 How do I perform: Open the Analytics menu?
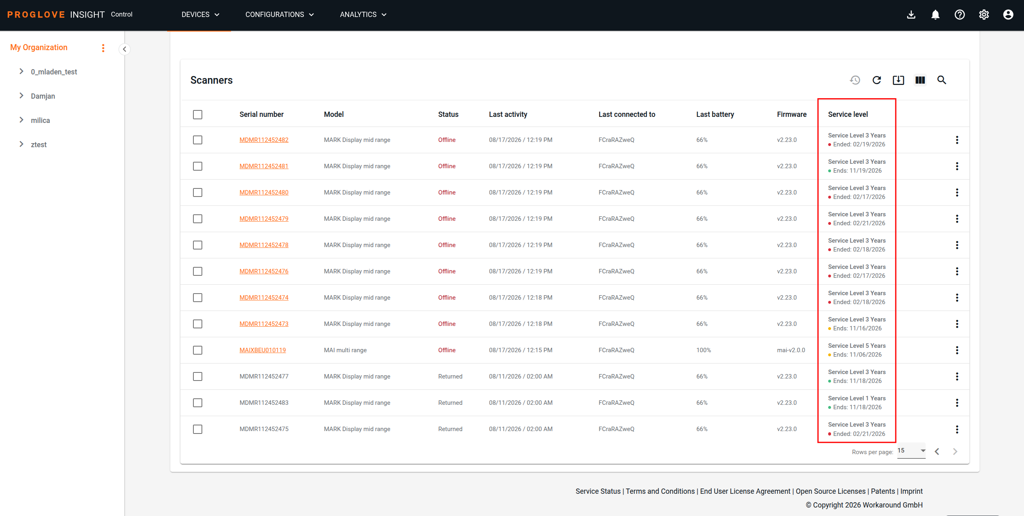[x=363, y=15]
